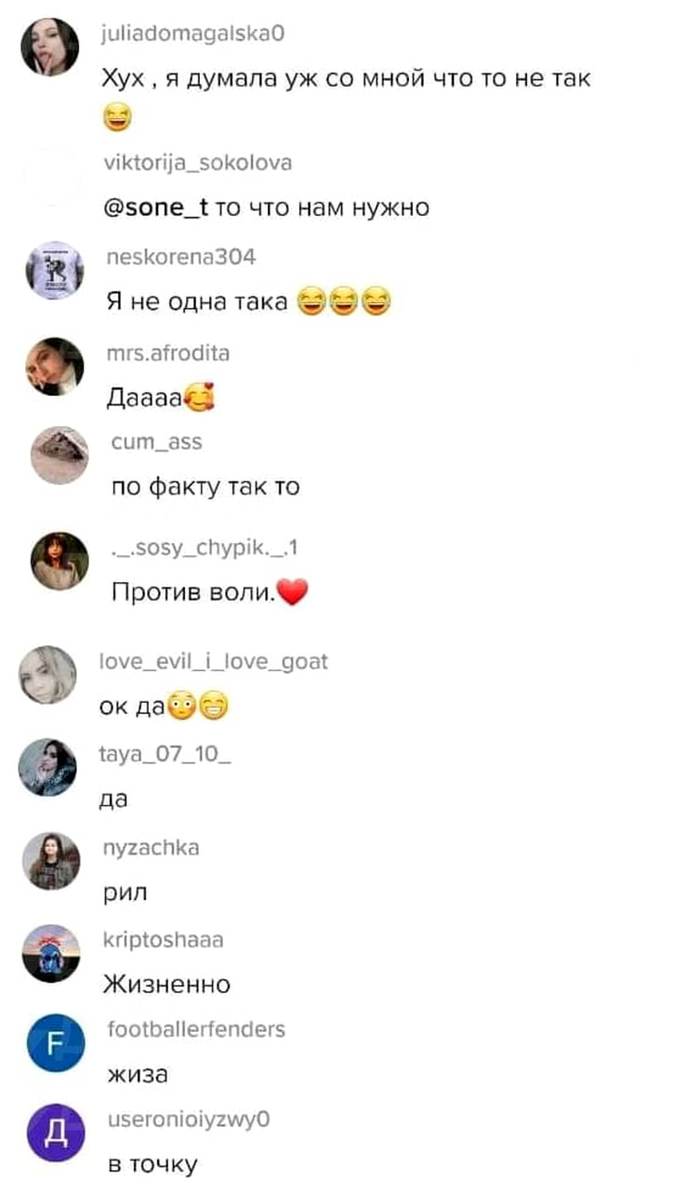Tap love_evil_i_love_goat profile picture

coord(48,675)
